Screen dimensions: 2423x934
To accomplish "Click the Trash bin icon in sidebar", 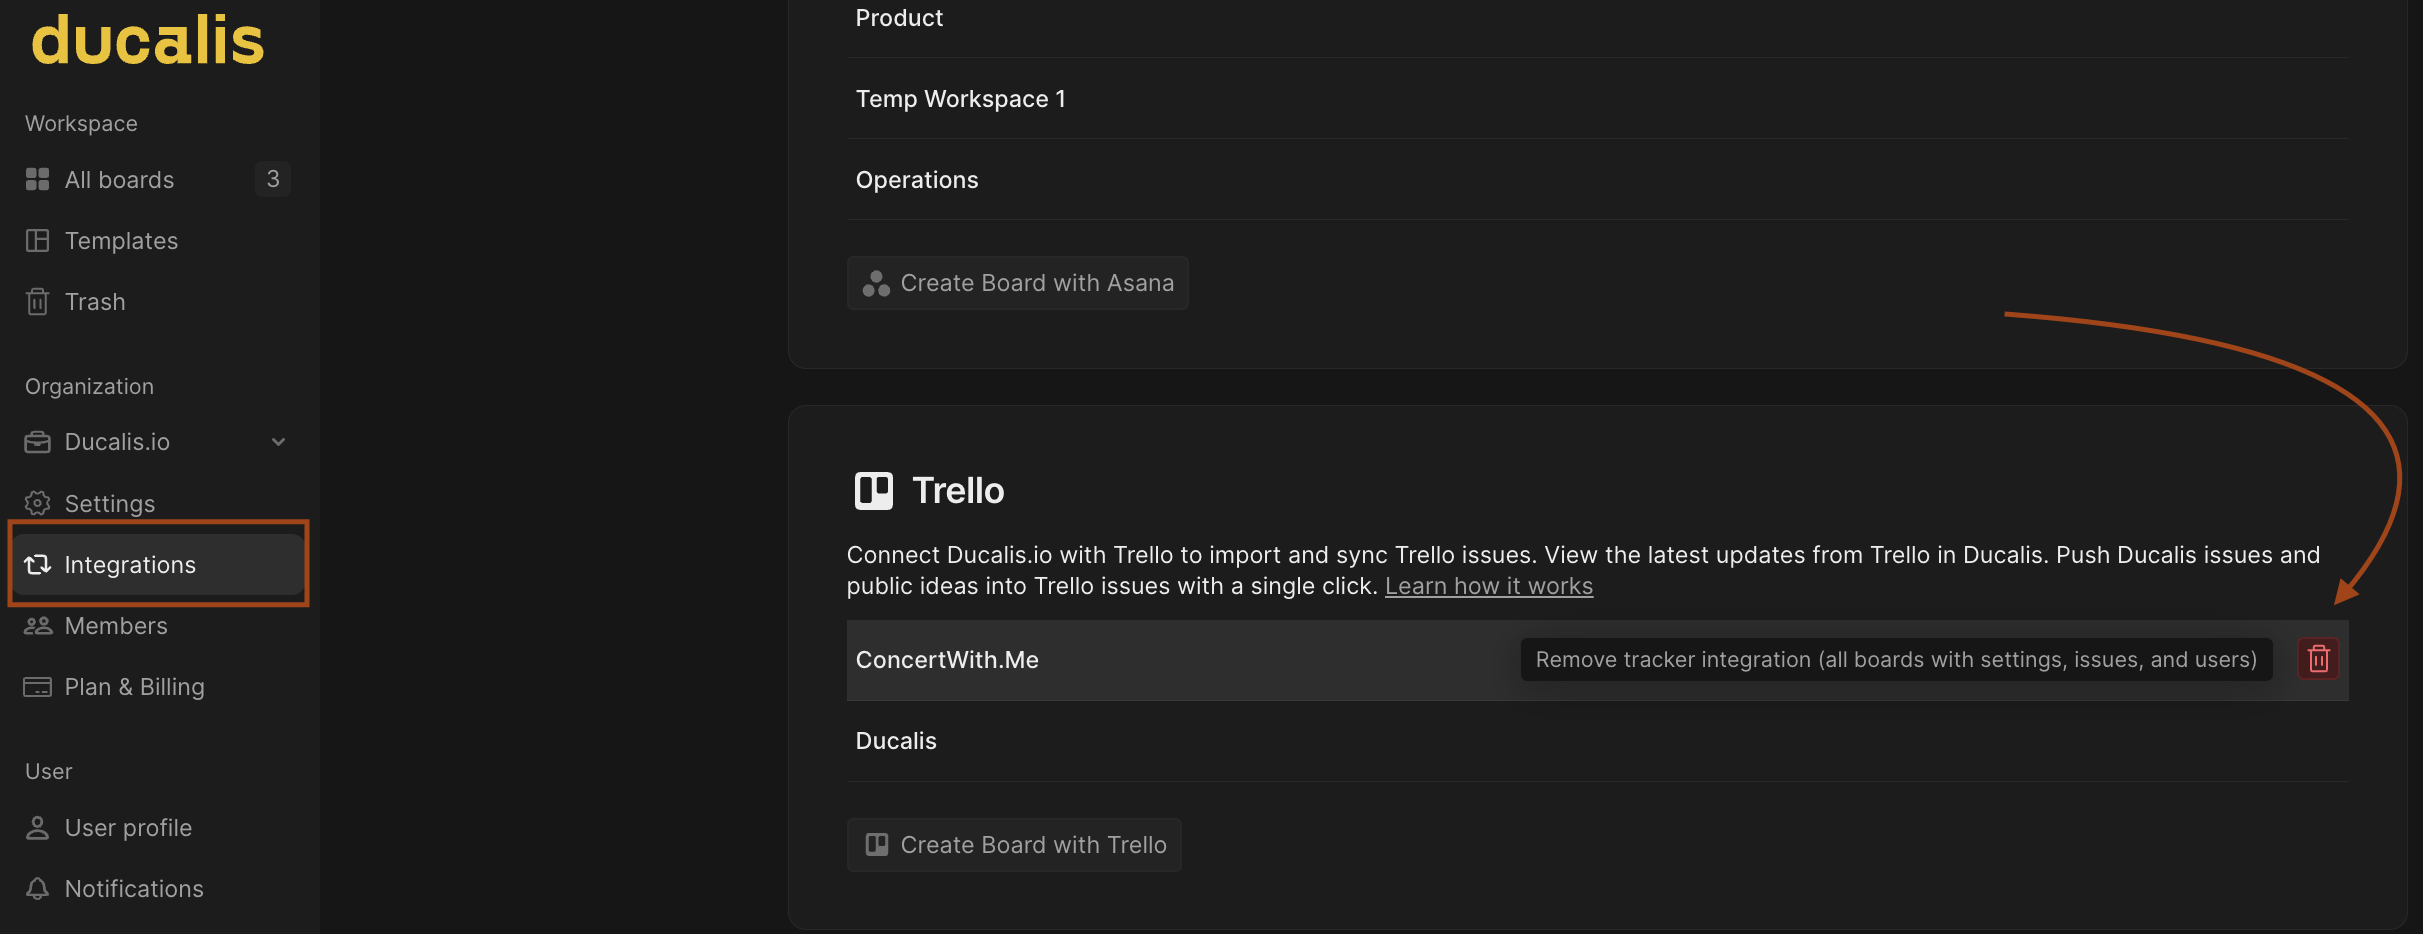I will (37, 302).
